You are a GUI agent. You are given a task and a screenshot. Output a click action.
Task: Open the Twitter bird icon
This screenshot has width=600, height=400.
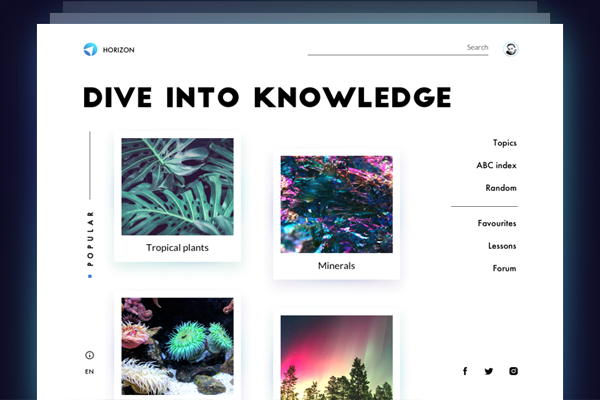point(489,371)
